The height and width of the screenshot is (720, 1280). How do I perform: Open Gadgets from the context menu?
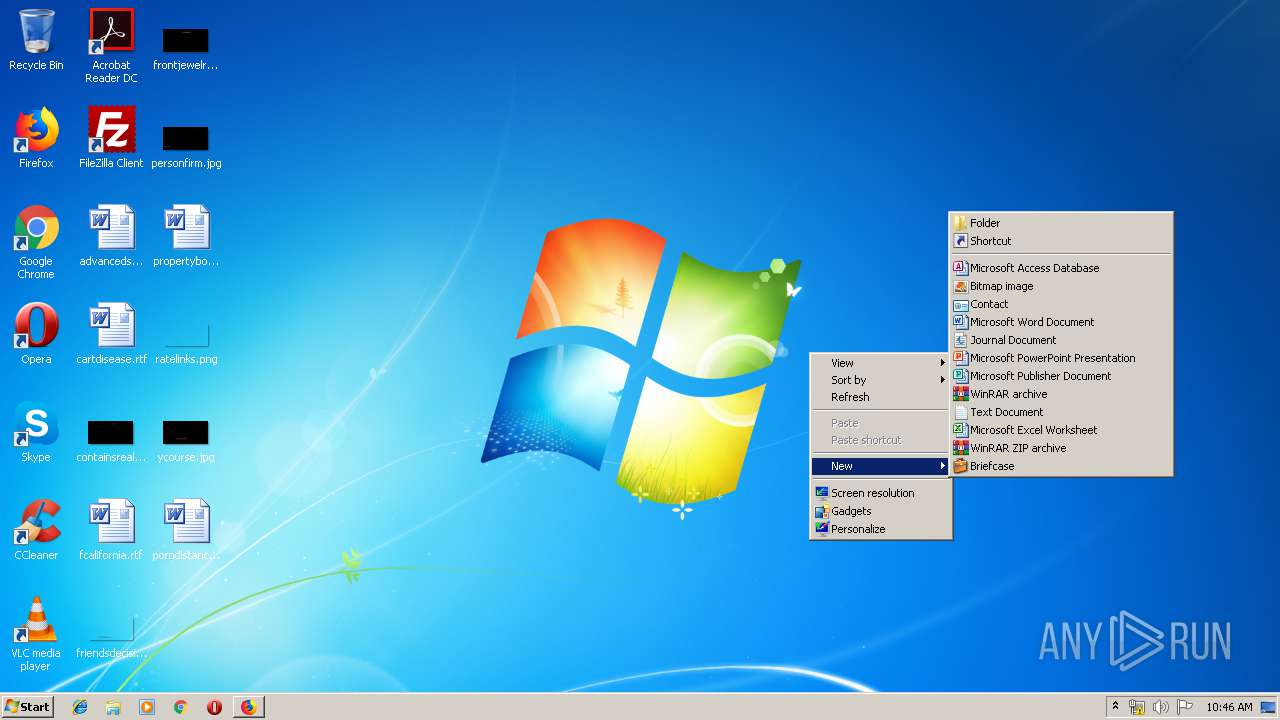click(880, 511)
